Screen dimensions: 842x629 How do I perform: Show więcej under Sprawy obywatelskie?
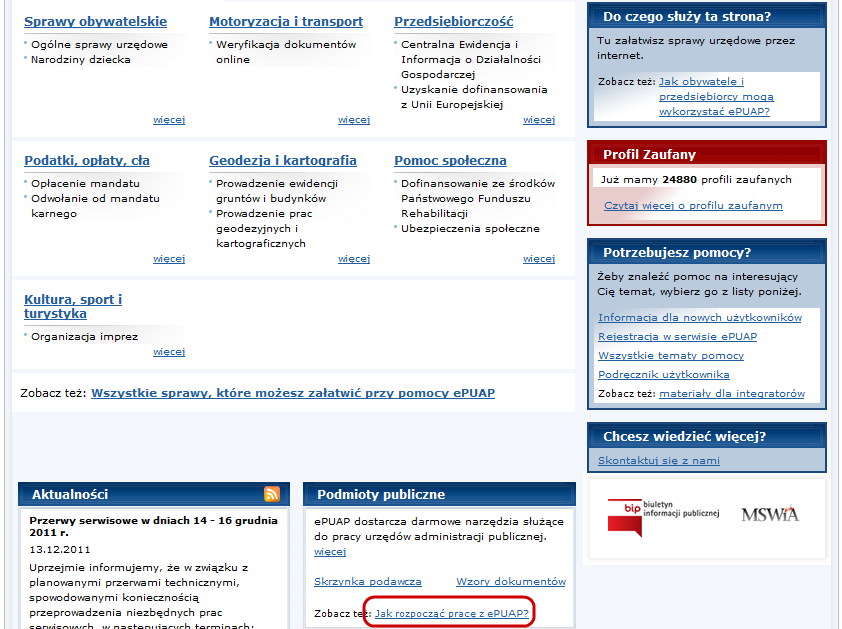[x=169, y=119]
